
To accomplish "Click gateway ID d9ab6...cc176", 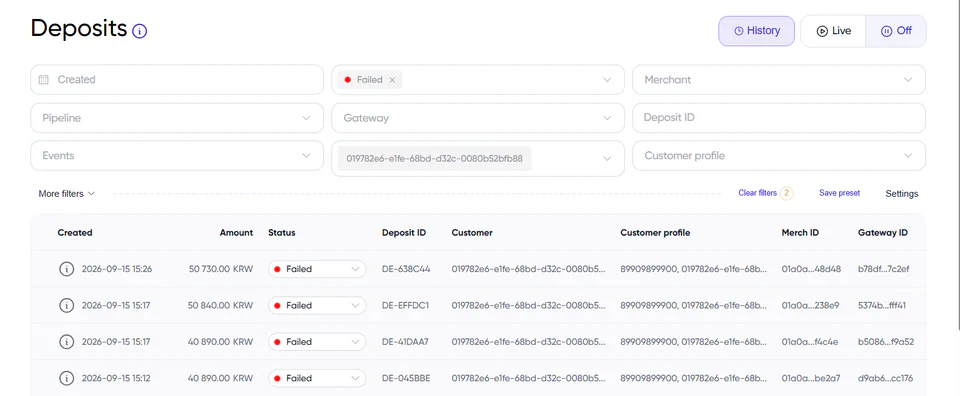I will point(885,378).
